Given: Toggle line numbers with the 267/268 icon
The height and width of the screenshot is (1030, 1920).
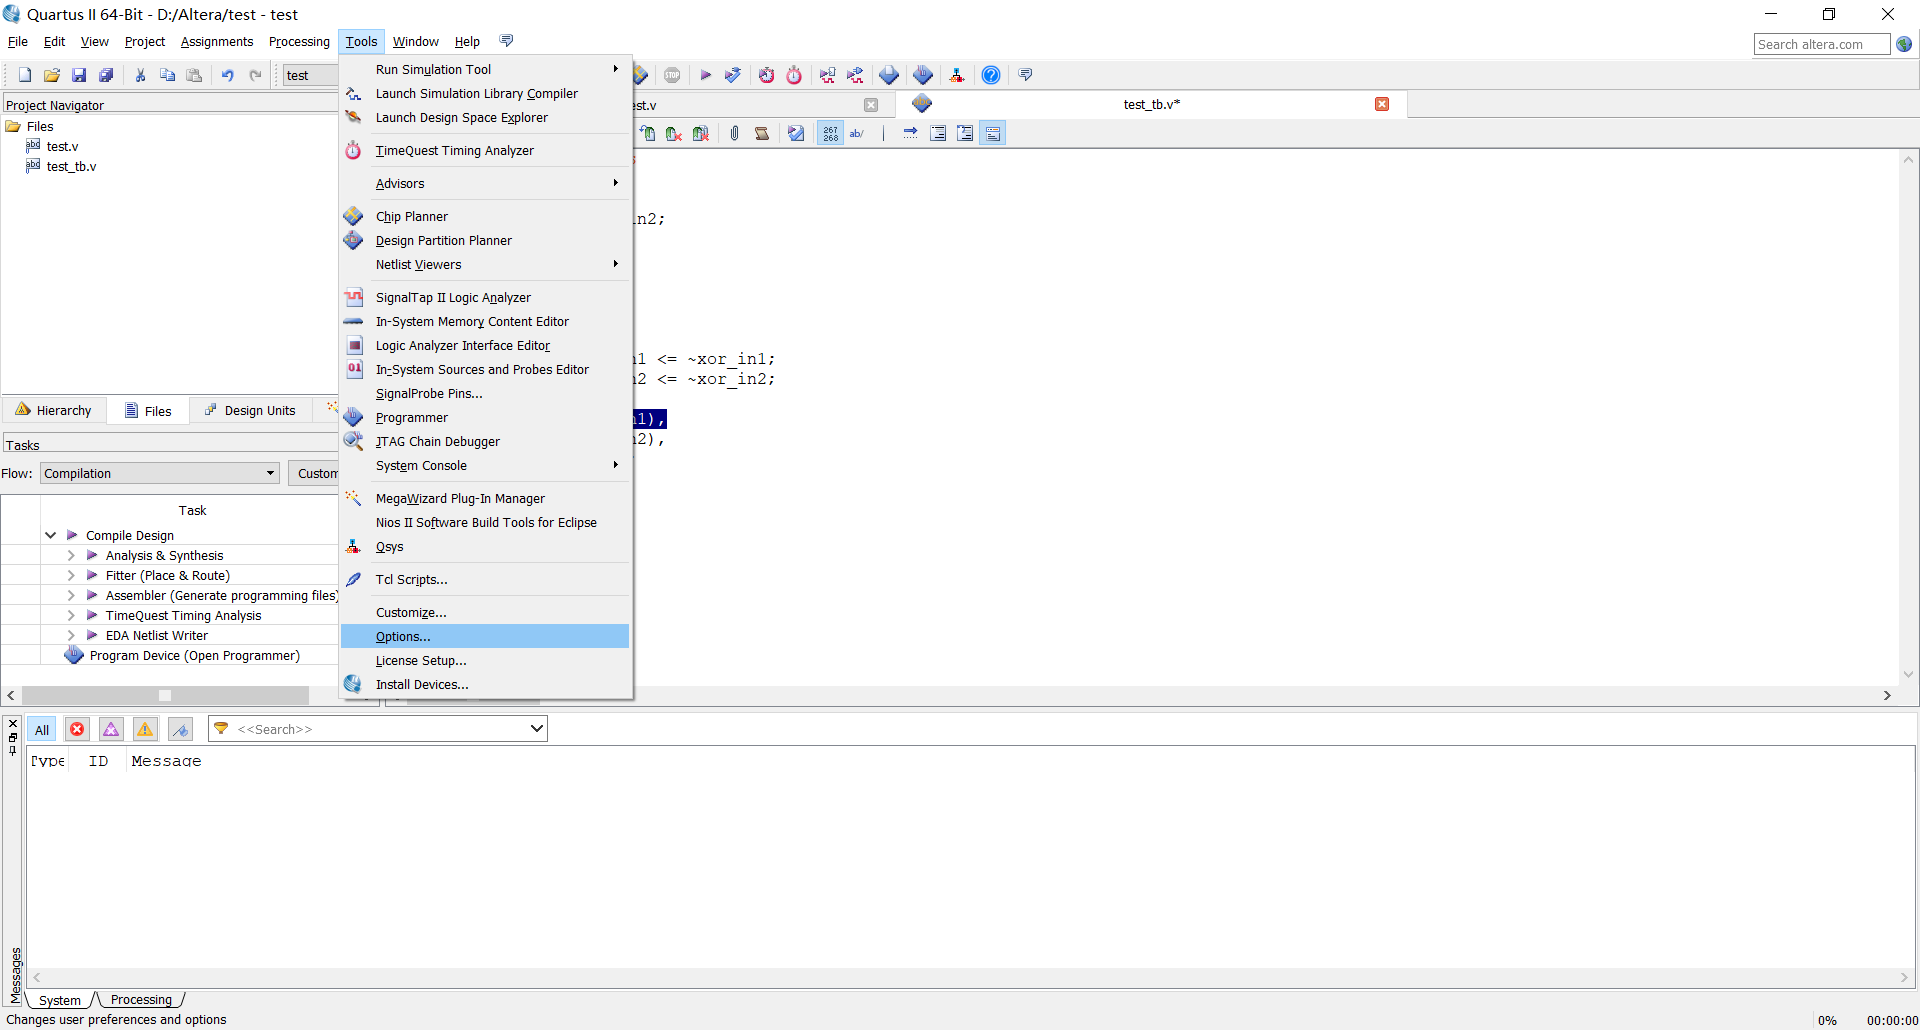Looking at the screenshot, I should 830,132.
